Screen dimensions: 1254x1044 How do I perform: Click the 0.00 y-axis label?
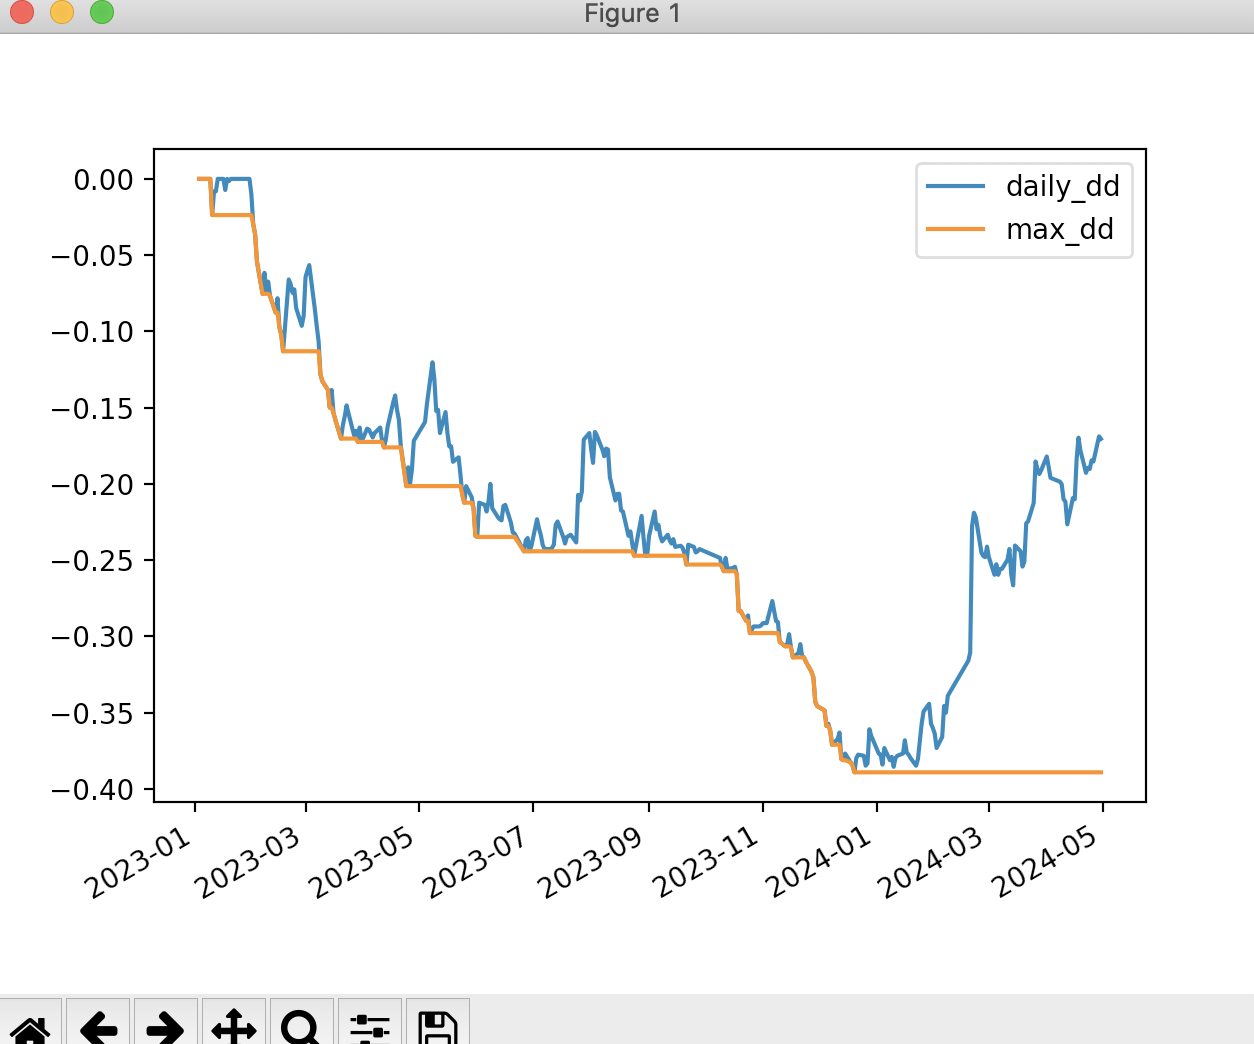point(104,180)
